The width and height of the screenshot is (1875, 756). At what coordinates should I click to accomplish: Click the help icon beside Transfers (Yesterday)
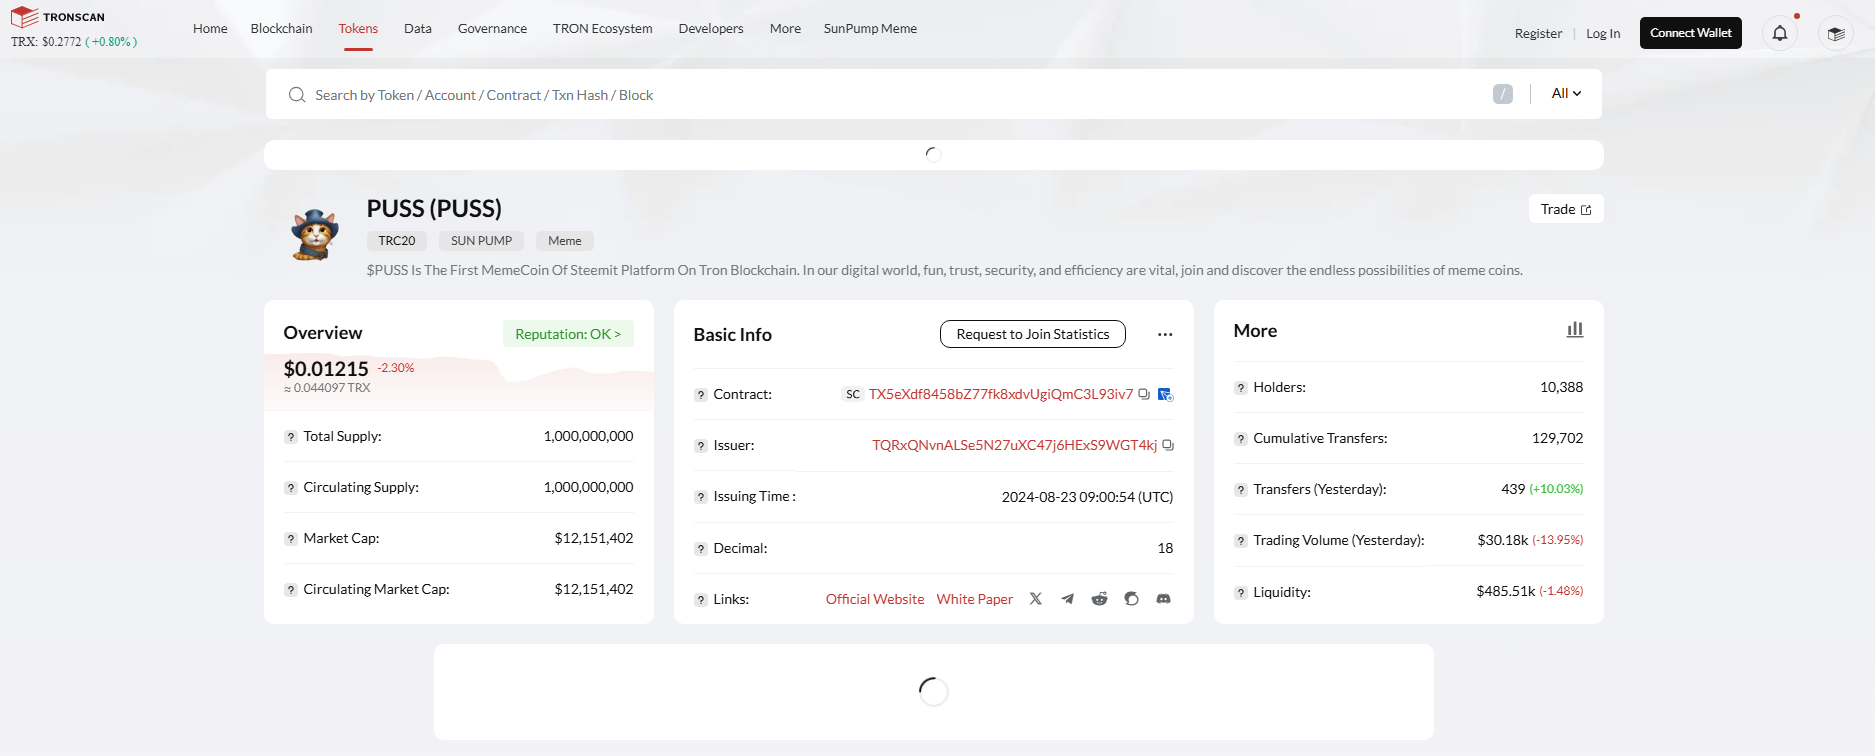[1241, 490]
